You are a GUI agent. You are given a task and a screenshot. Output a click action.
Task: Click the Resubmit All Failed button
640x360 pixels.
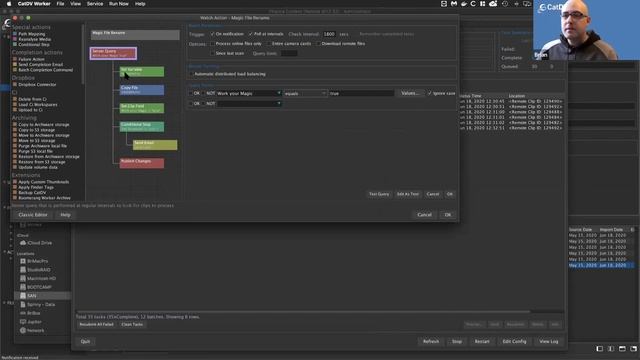click(96, 324)
